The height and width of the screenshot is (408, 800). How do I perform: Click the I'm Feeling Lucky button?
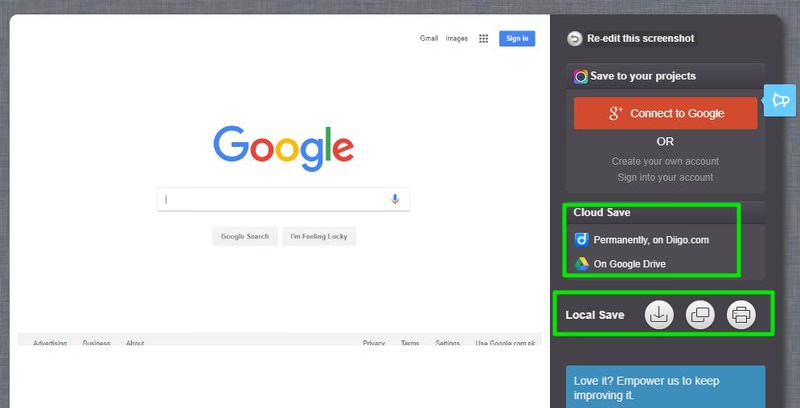(319, 236)
